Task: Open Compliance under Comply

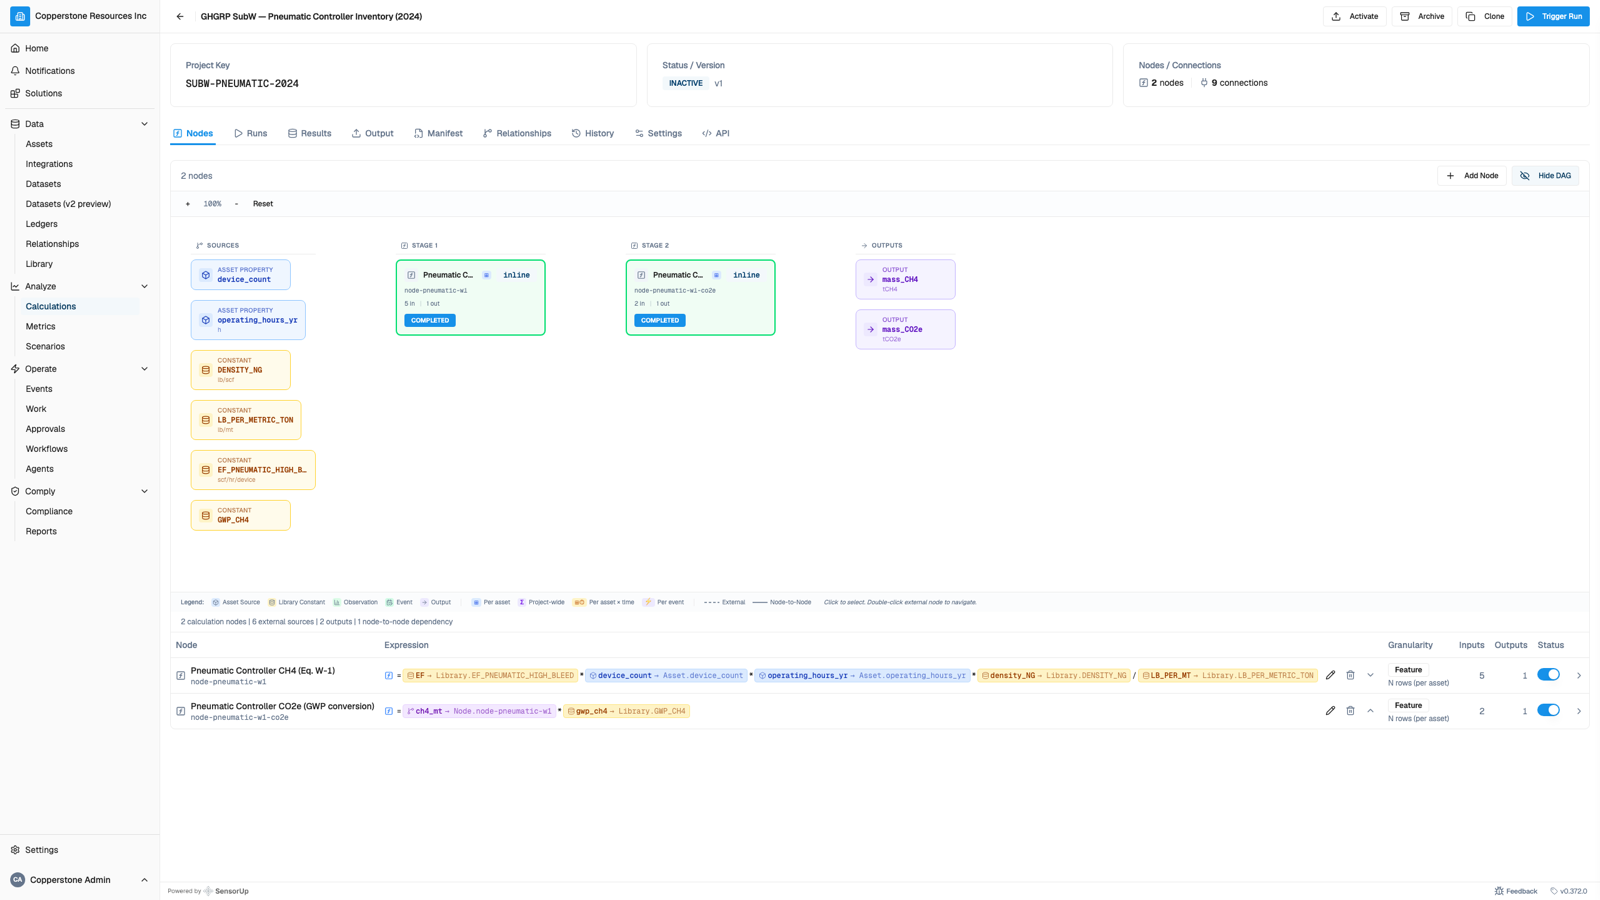Action: coord(49,511)
